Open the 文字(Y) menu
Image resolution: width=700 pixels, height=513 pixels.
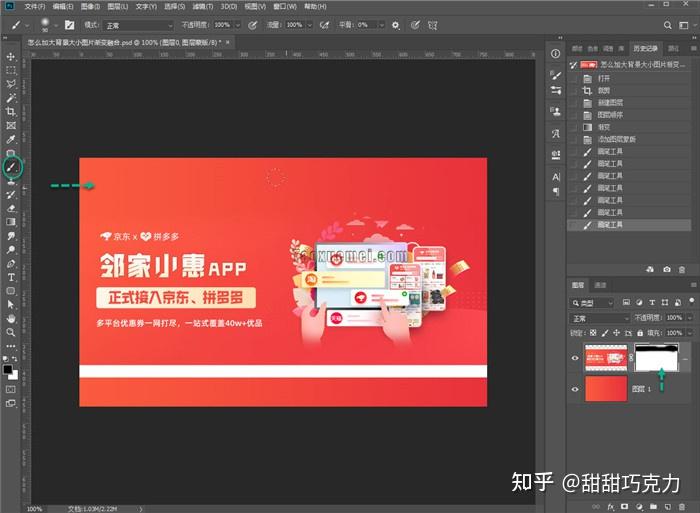coord(146,7)
